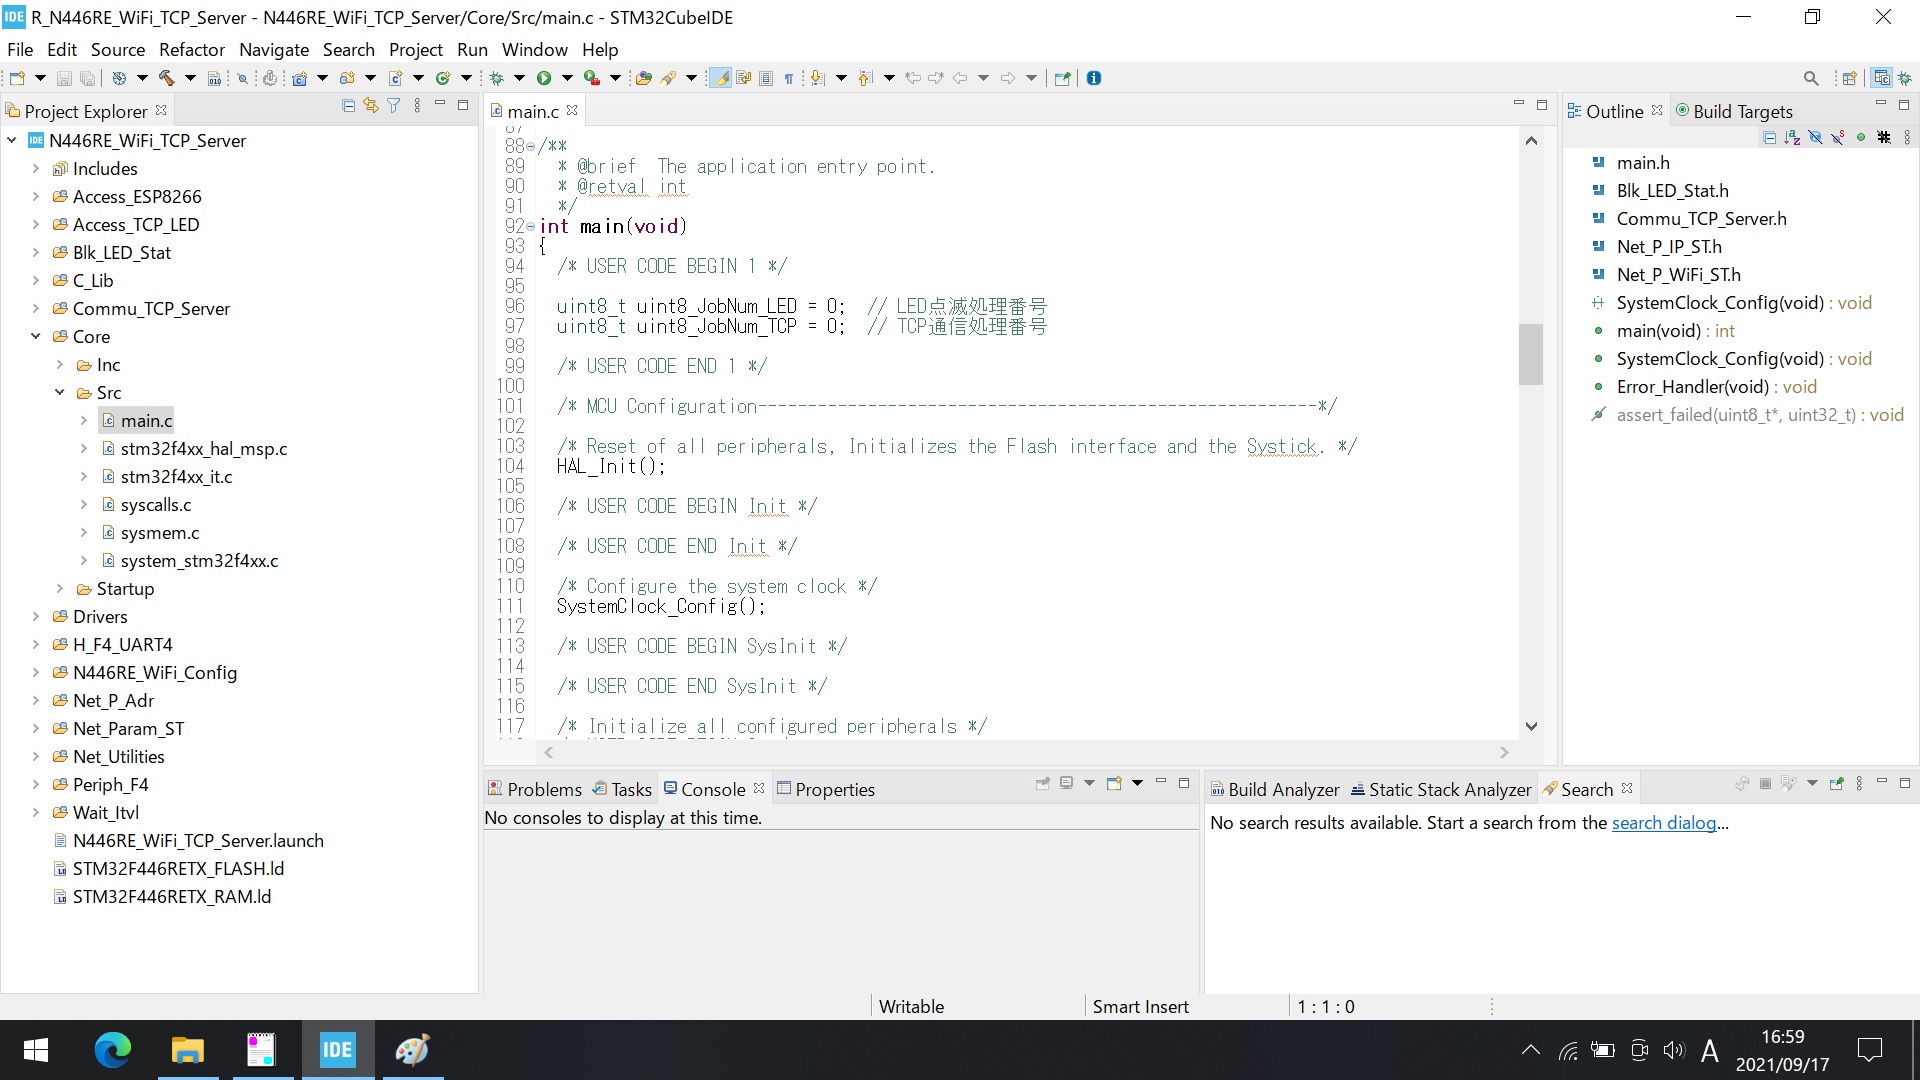
Task: Click the toolbar Search magnifier icon
Action: click(x=1811, y=78)
